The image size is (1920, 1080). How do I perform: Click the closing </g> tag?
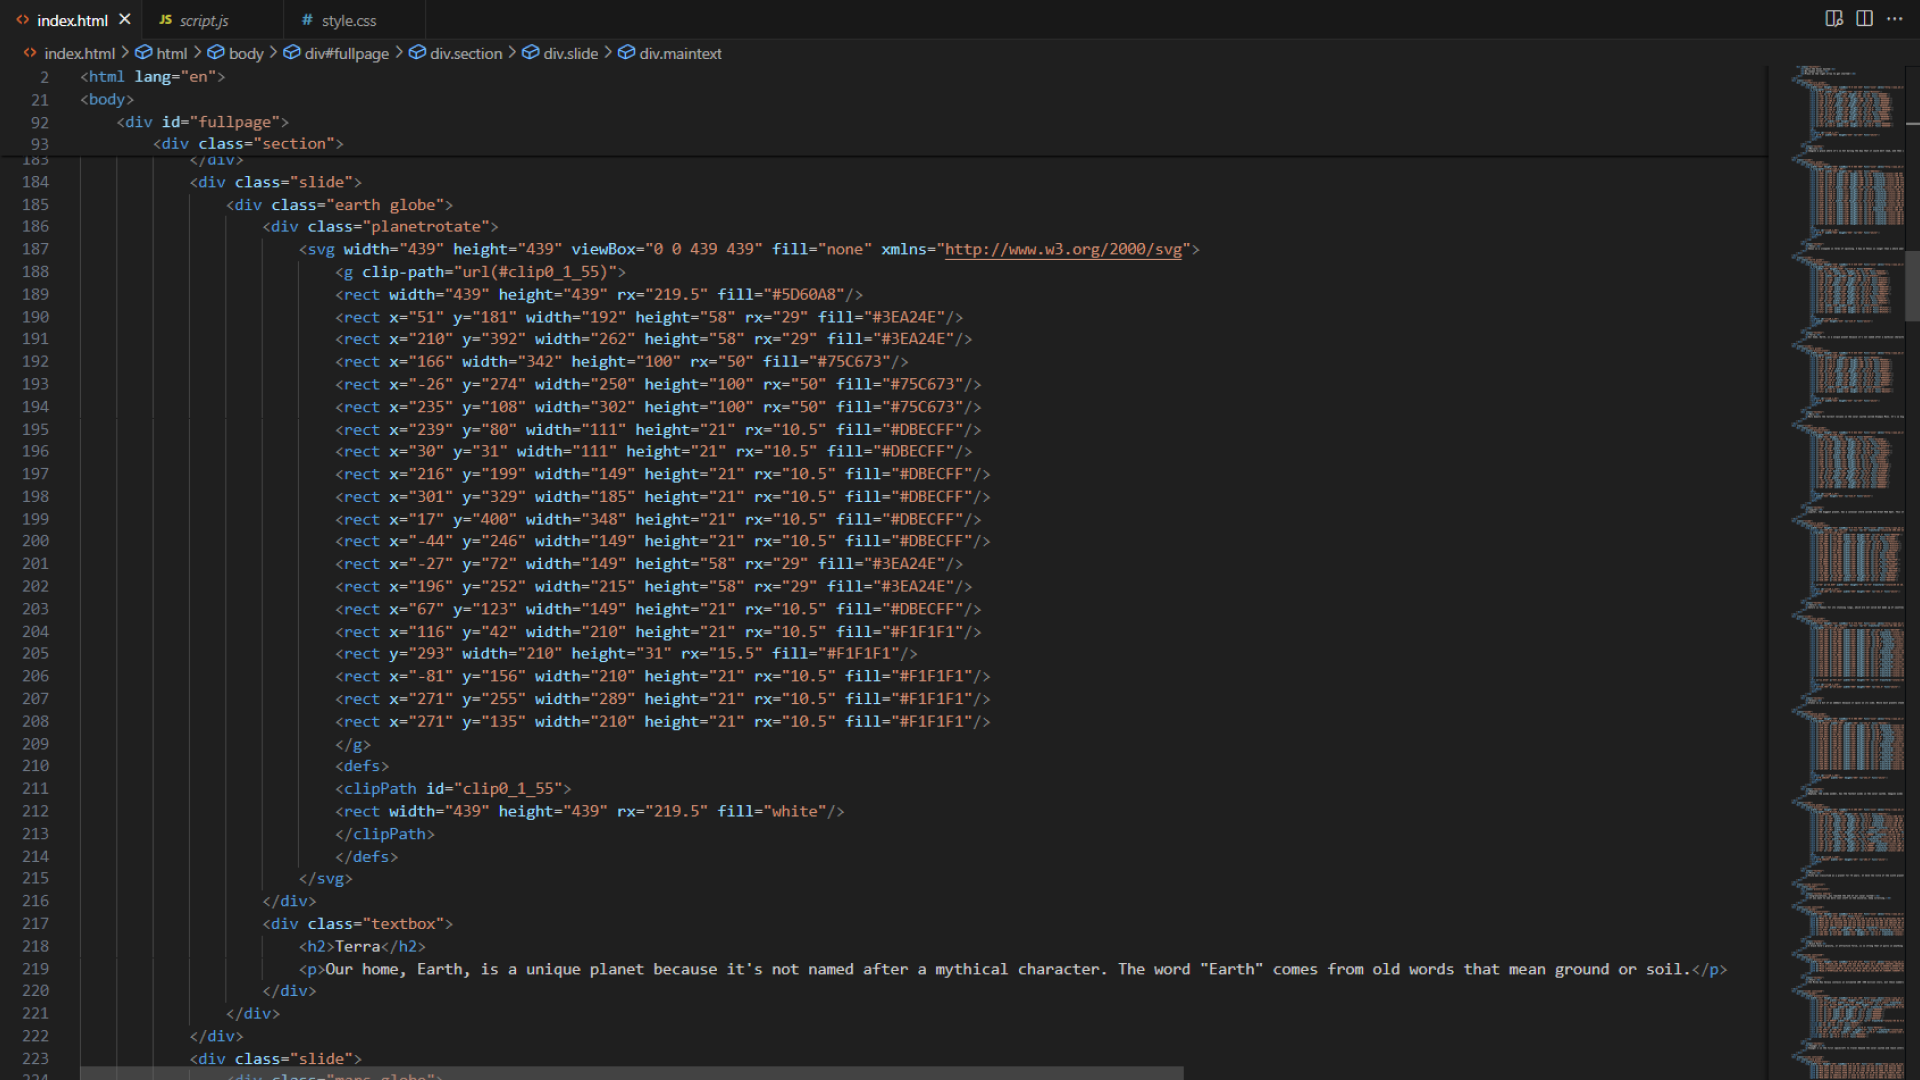point(353,745)
